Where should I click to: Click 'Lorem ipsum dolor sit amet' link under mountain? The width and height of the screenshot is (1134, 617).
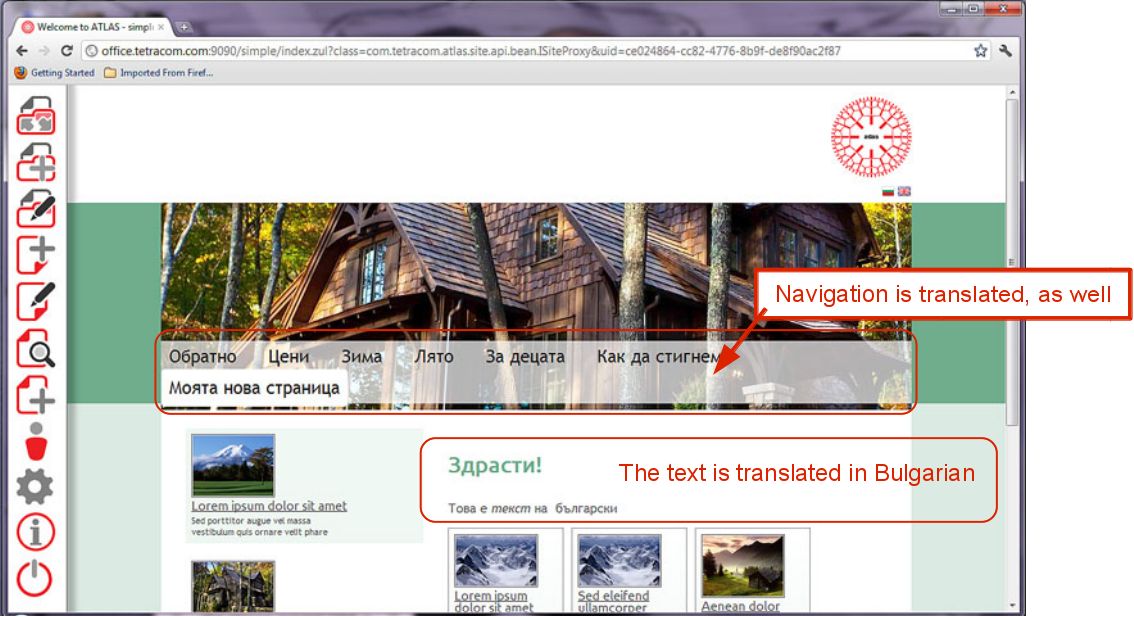click(268, 506)
